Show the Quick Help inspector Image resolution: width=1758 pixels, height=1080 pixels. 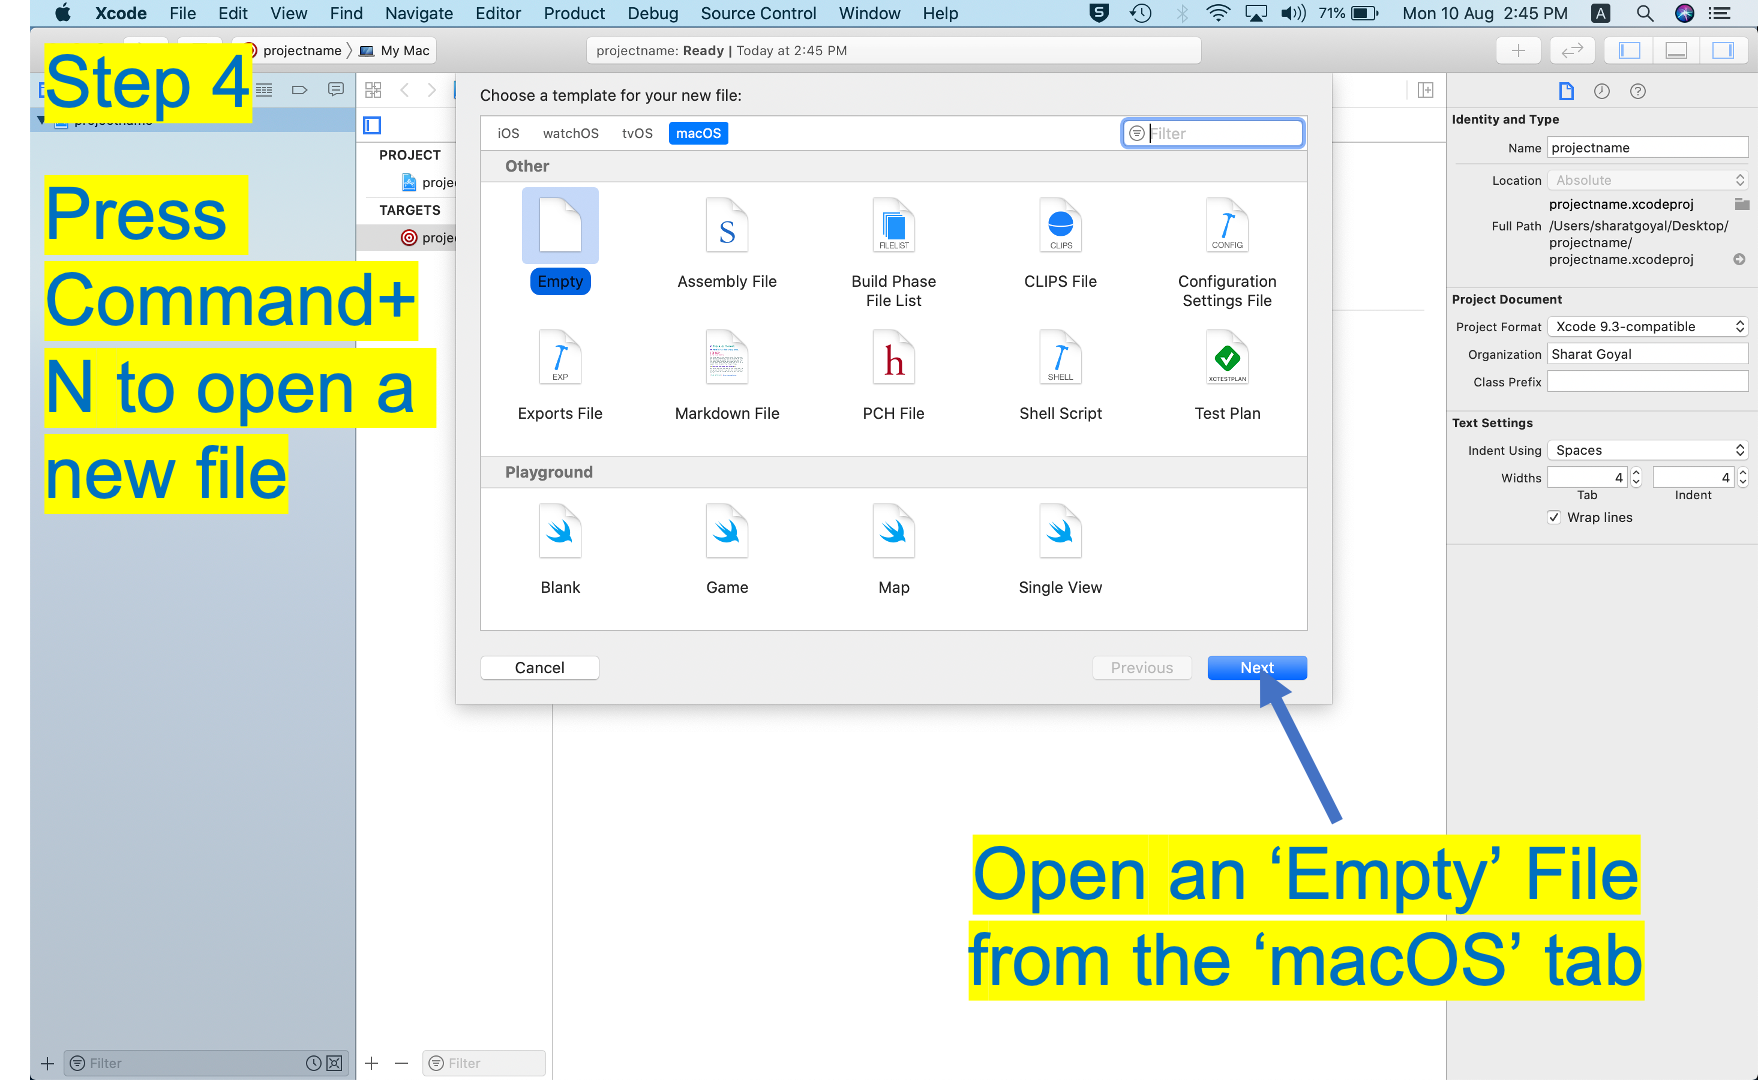tap(1638, 91)
